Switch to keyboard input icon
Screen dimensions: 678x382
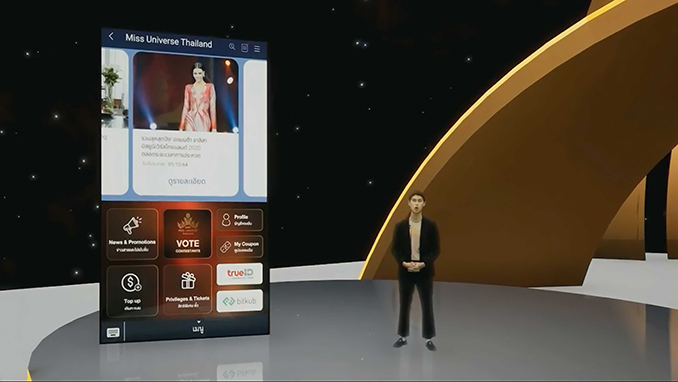pos(113,332)
